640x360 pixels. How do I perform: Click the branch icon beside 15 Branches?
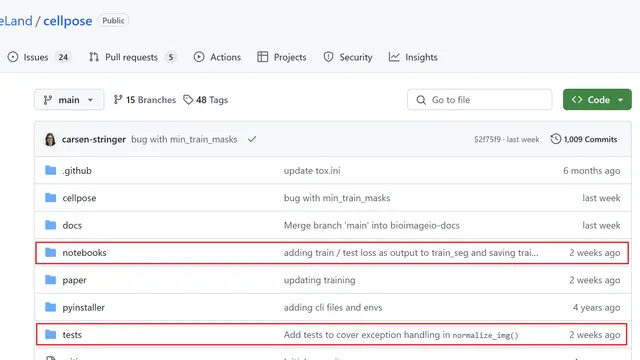pyautogui.click(x=118, y=100)
